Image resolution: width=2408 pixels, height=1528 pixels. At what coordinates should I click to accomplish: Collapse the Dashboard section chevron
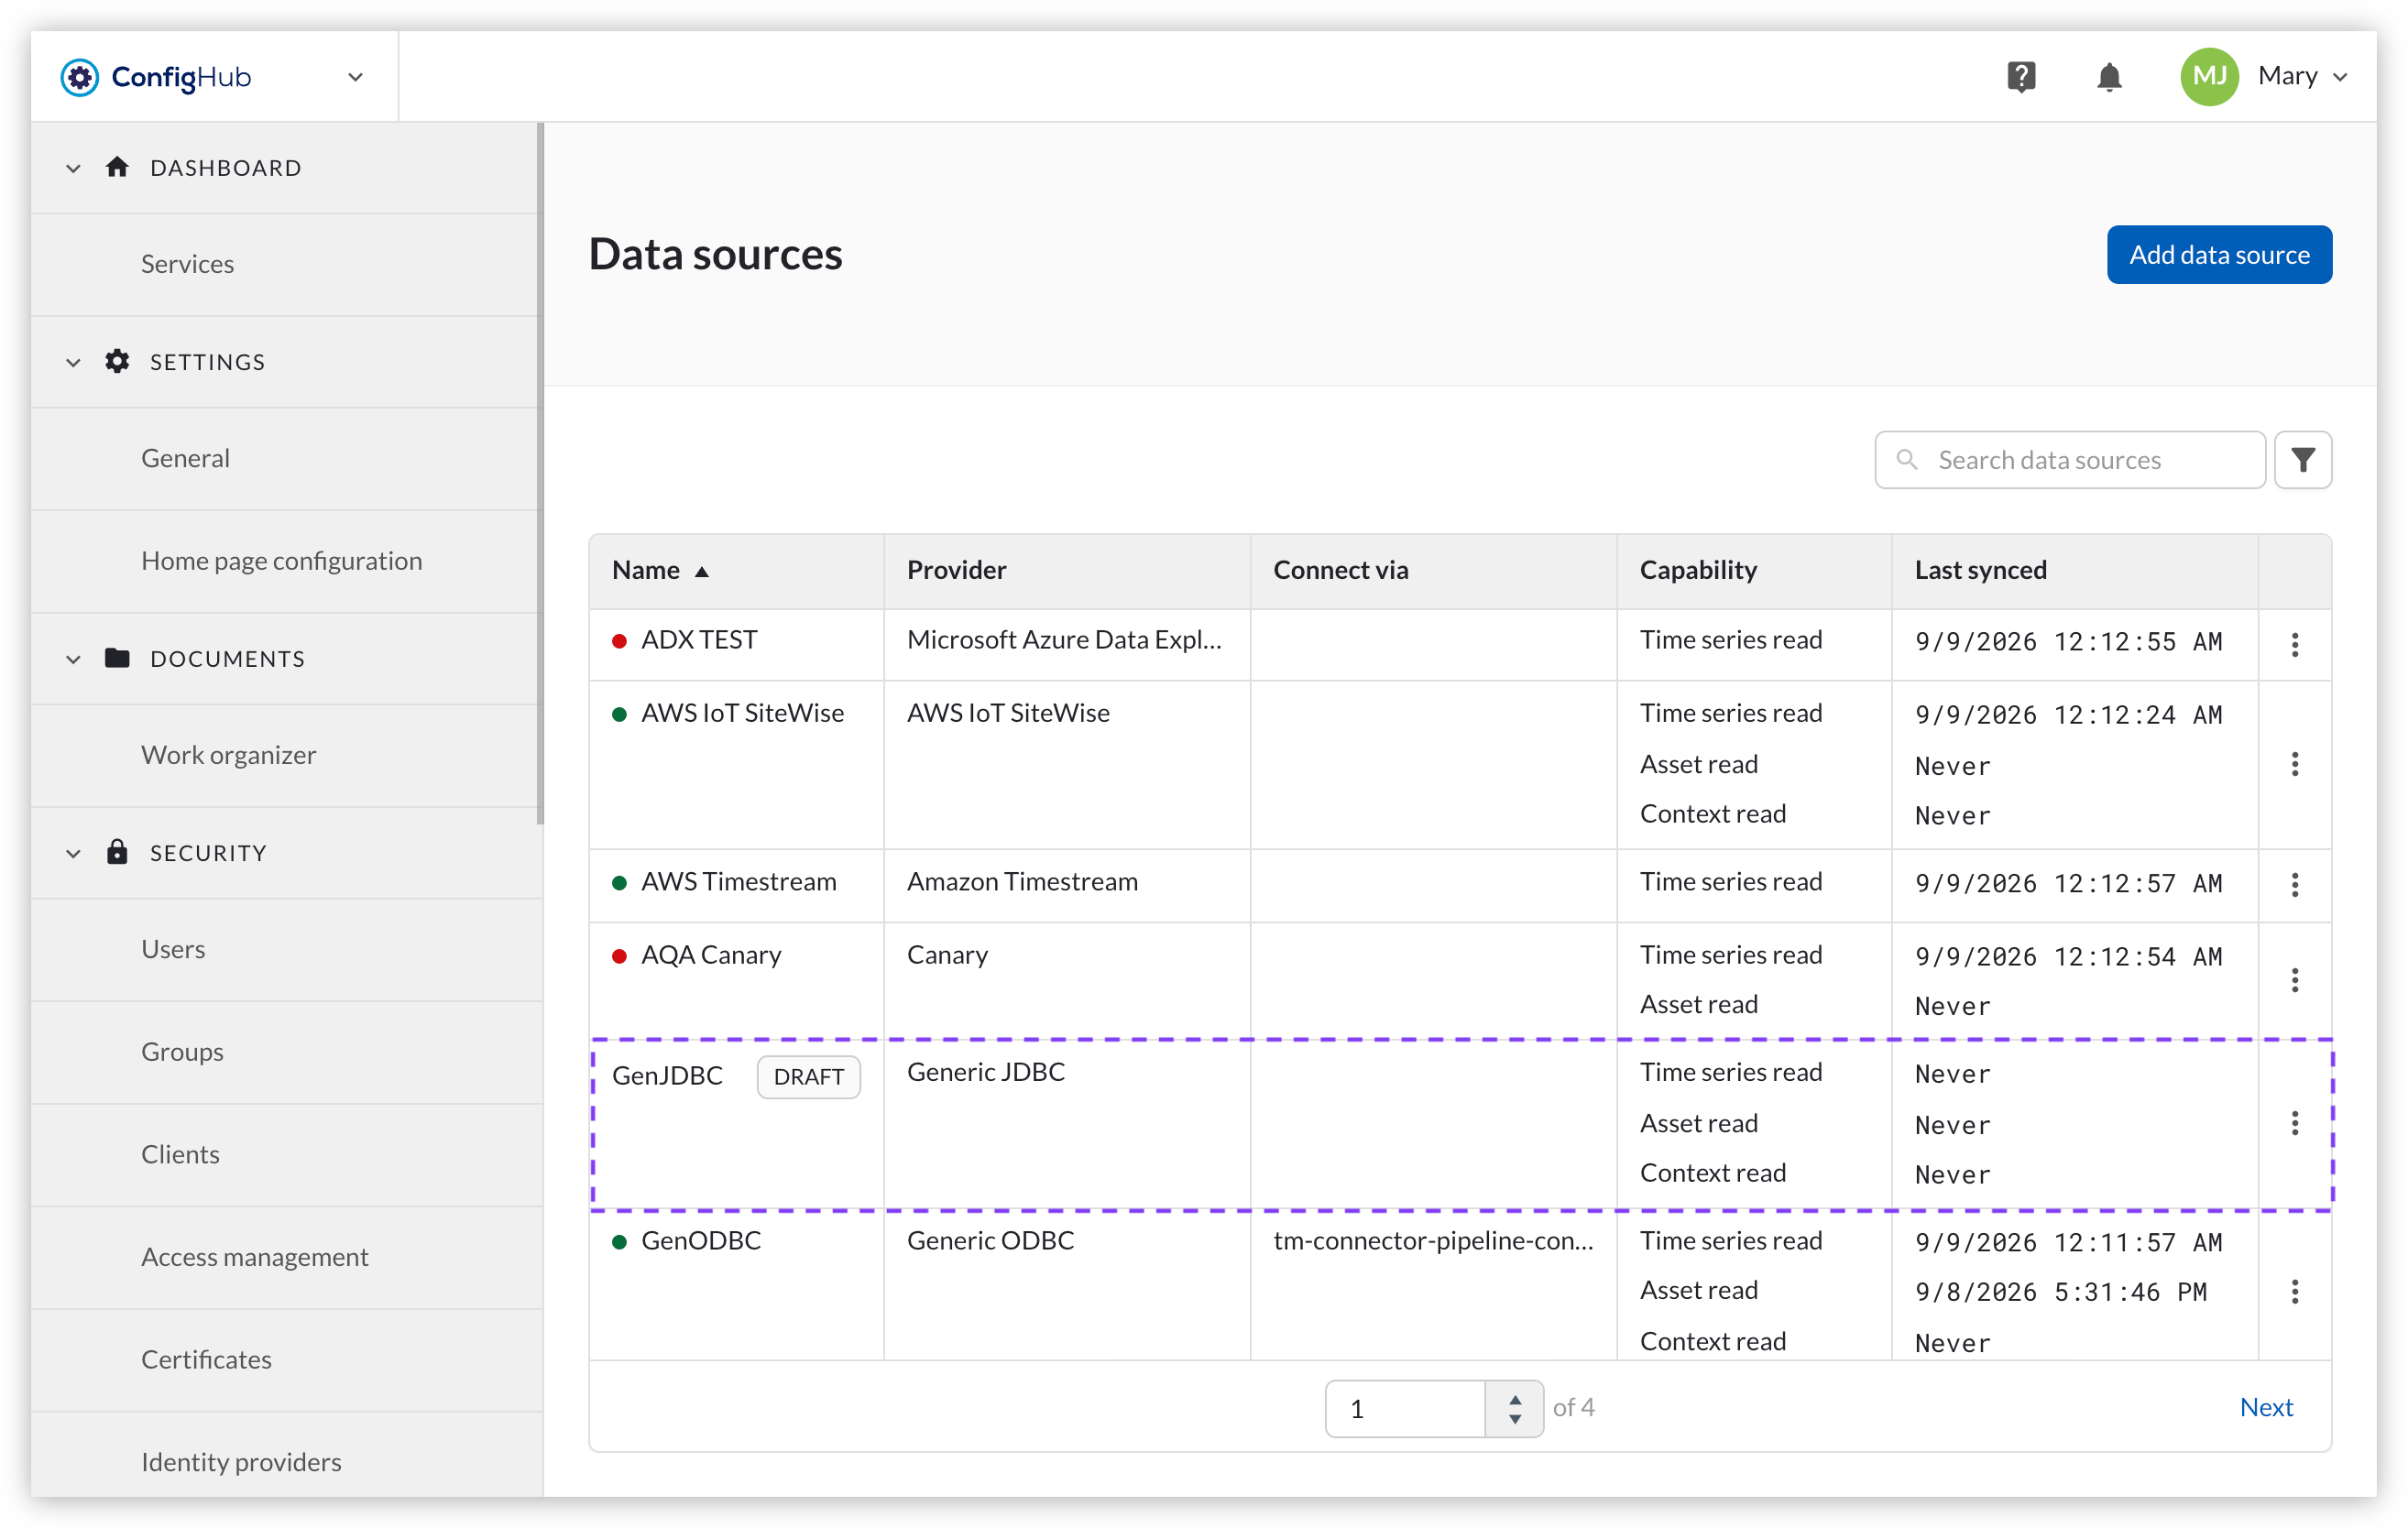click(x=73, y=168)
